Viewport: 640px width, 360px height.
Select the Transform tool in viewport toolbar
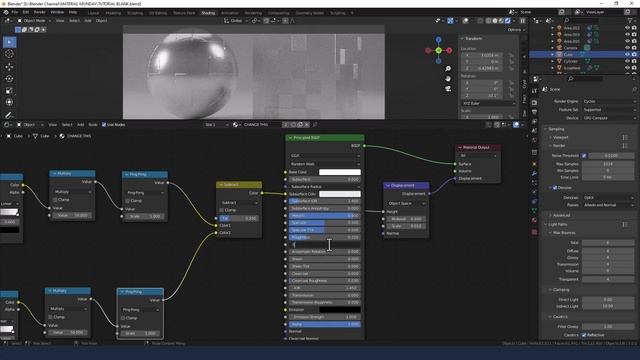(9, 102)
